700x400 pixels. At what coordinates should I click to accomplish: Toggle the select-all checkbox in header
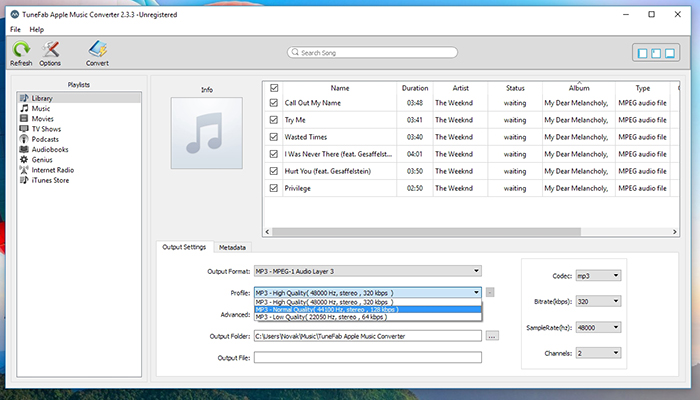[274, 88]
